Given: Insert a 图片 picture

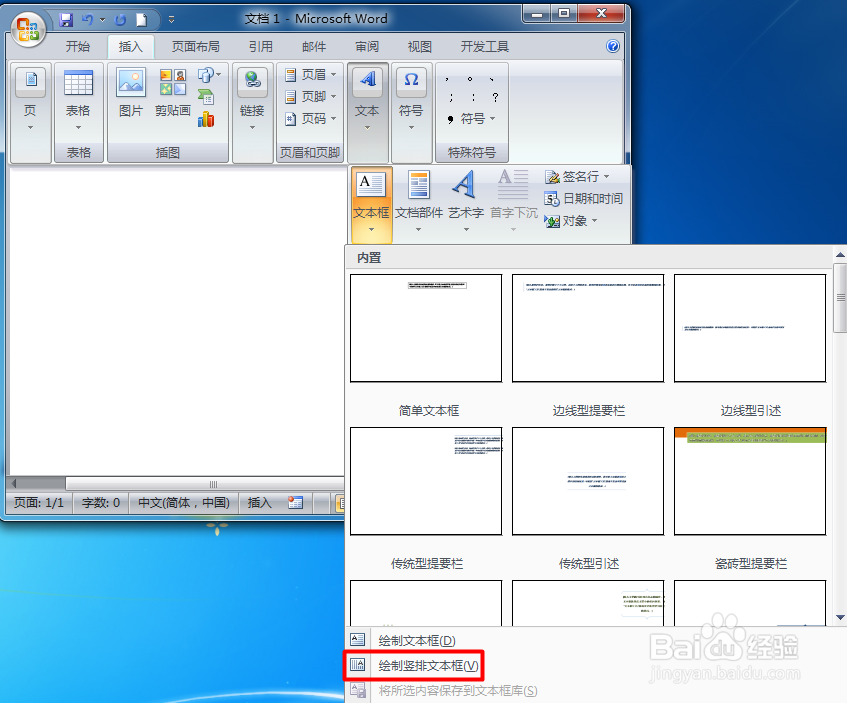Looking at the screenshot, I should [x=131, y=93].
